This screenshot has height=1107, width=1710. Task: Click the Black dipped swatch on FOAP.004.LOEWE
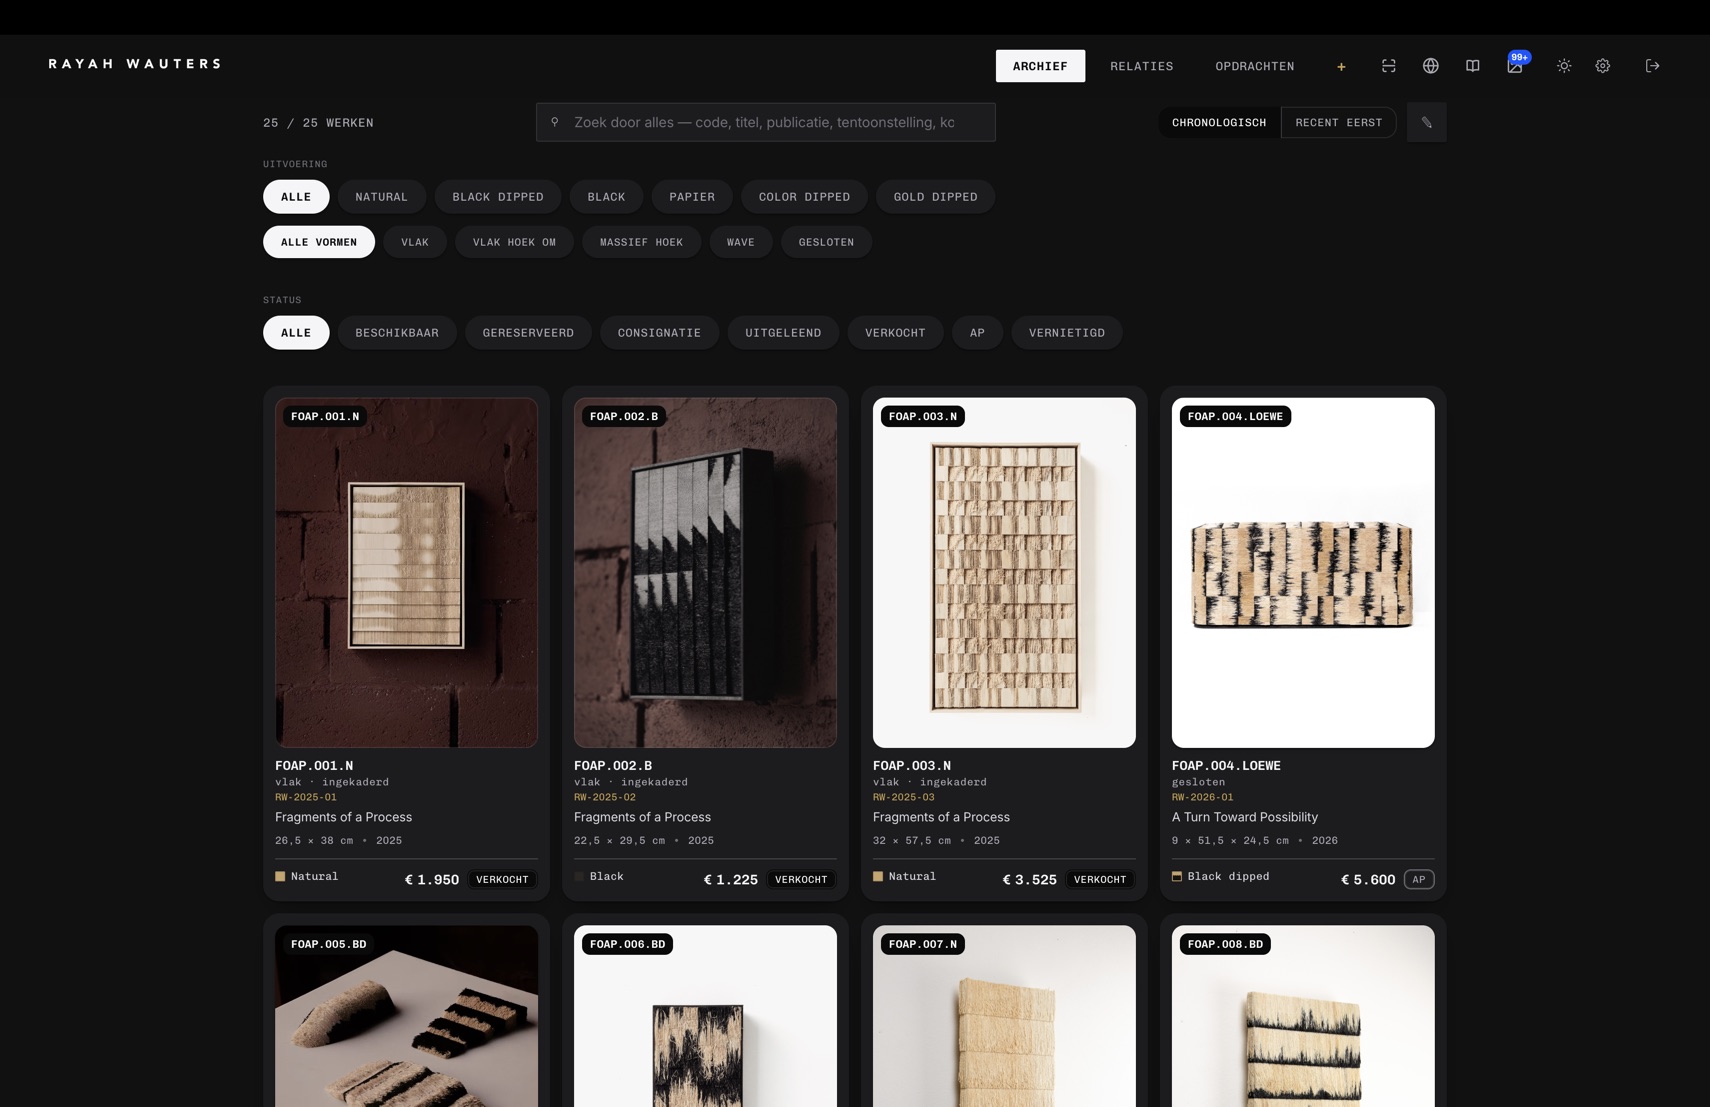click(x=1177, y=876)
